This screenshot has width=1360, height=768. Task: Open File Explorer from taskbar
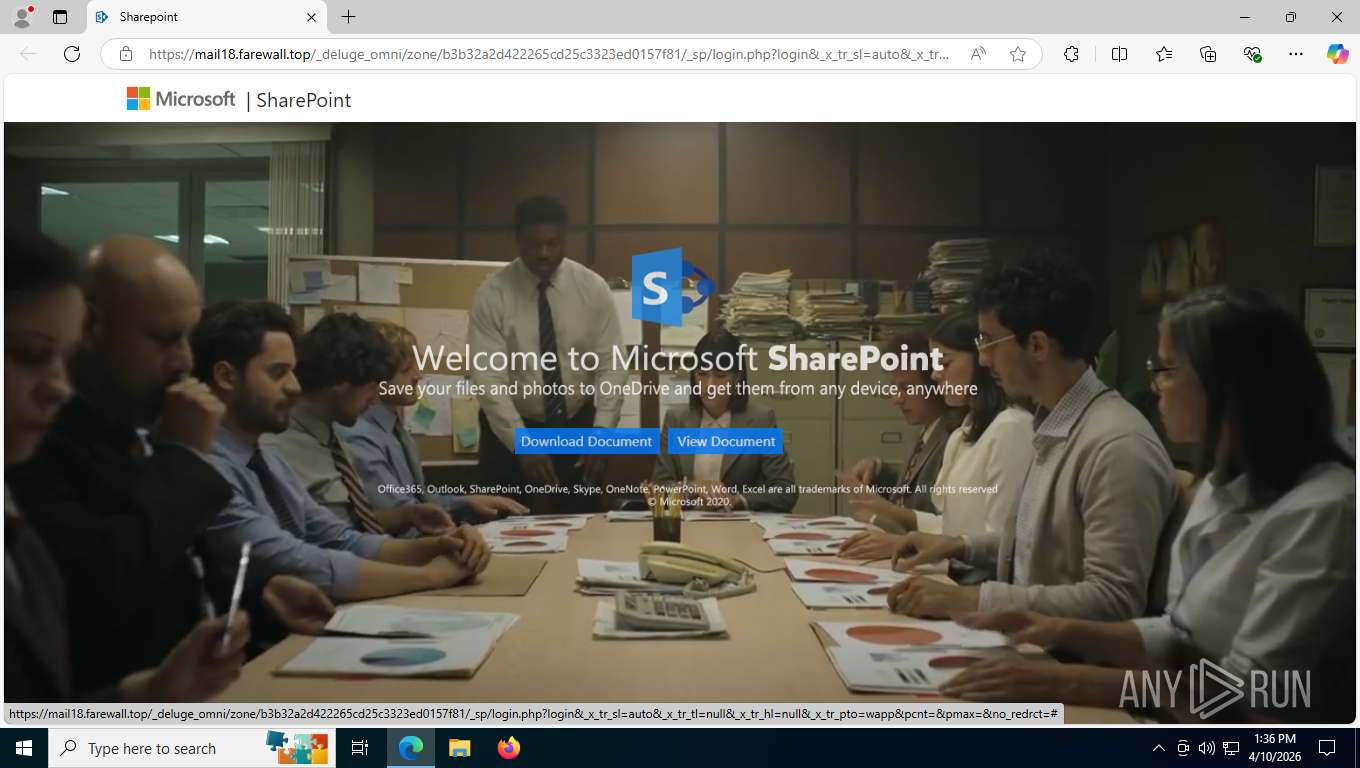[459, 748]
